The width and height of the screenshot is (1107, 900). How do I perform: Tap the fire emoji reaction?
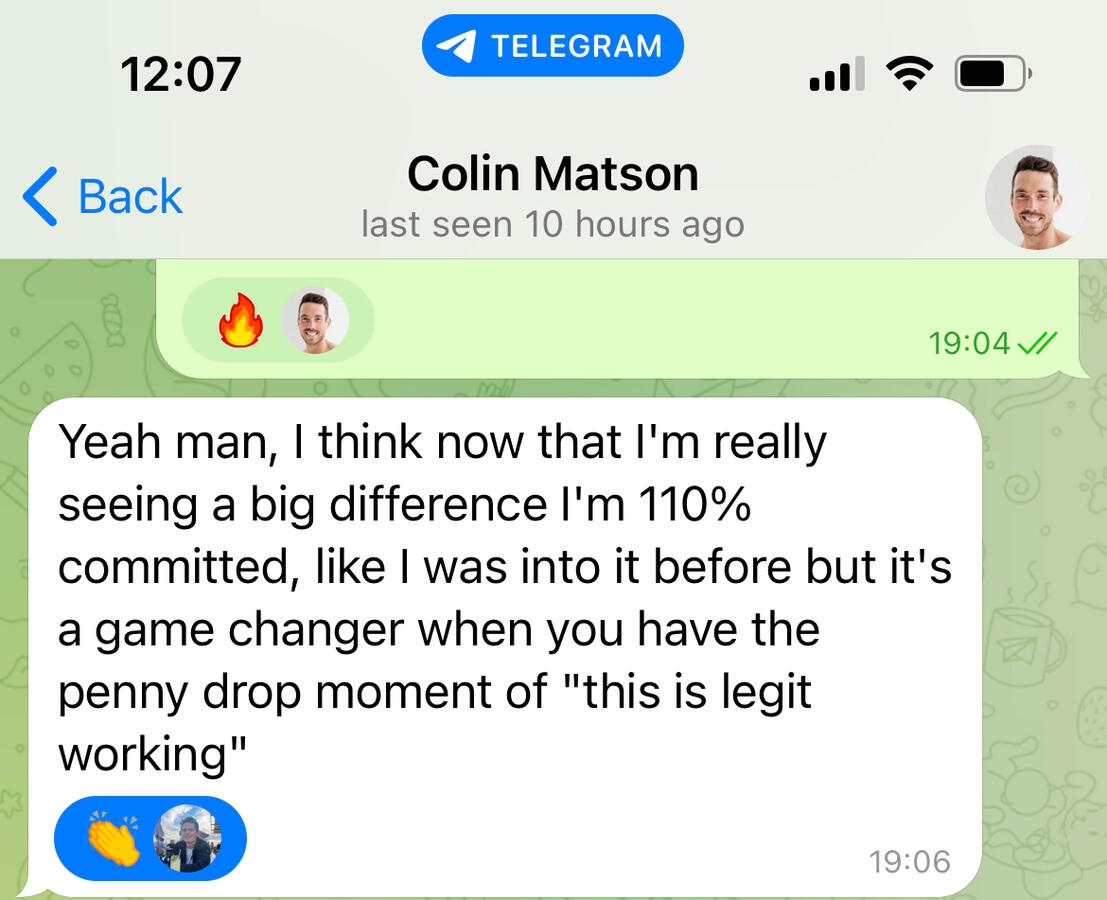point(241,320)
